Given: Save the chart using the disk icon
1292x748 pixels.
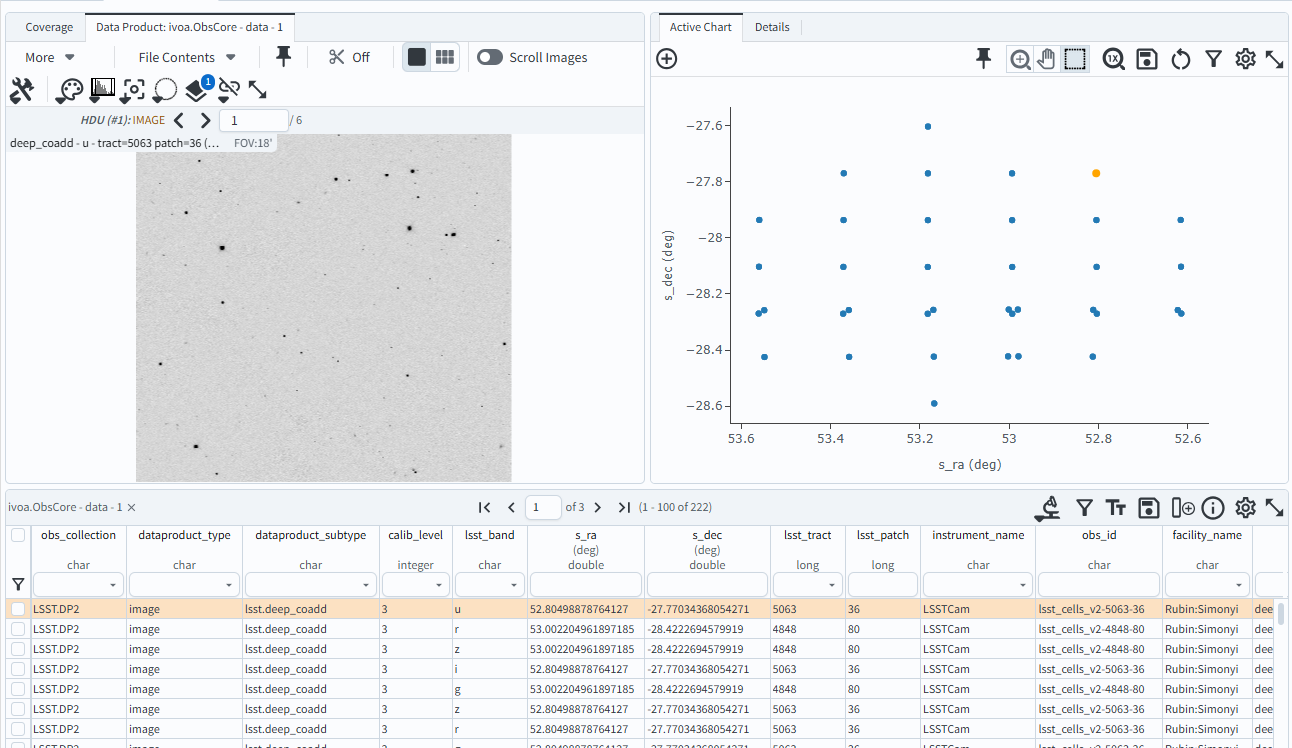Looking at the screenshot, I should pyautogui.click(x=1147, y=59).
